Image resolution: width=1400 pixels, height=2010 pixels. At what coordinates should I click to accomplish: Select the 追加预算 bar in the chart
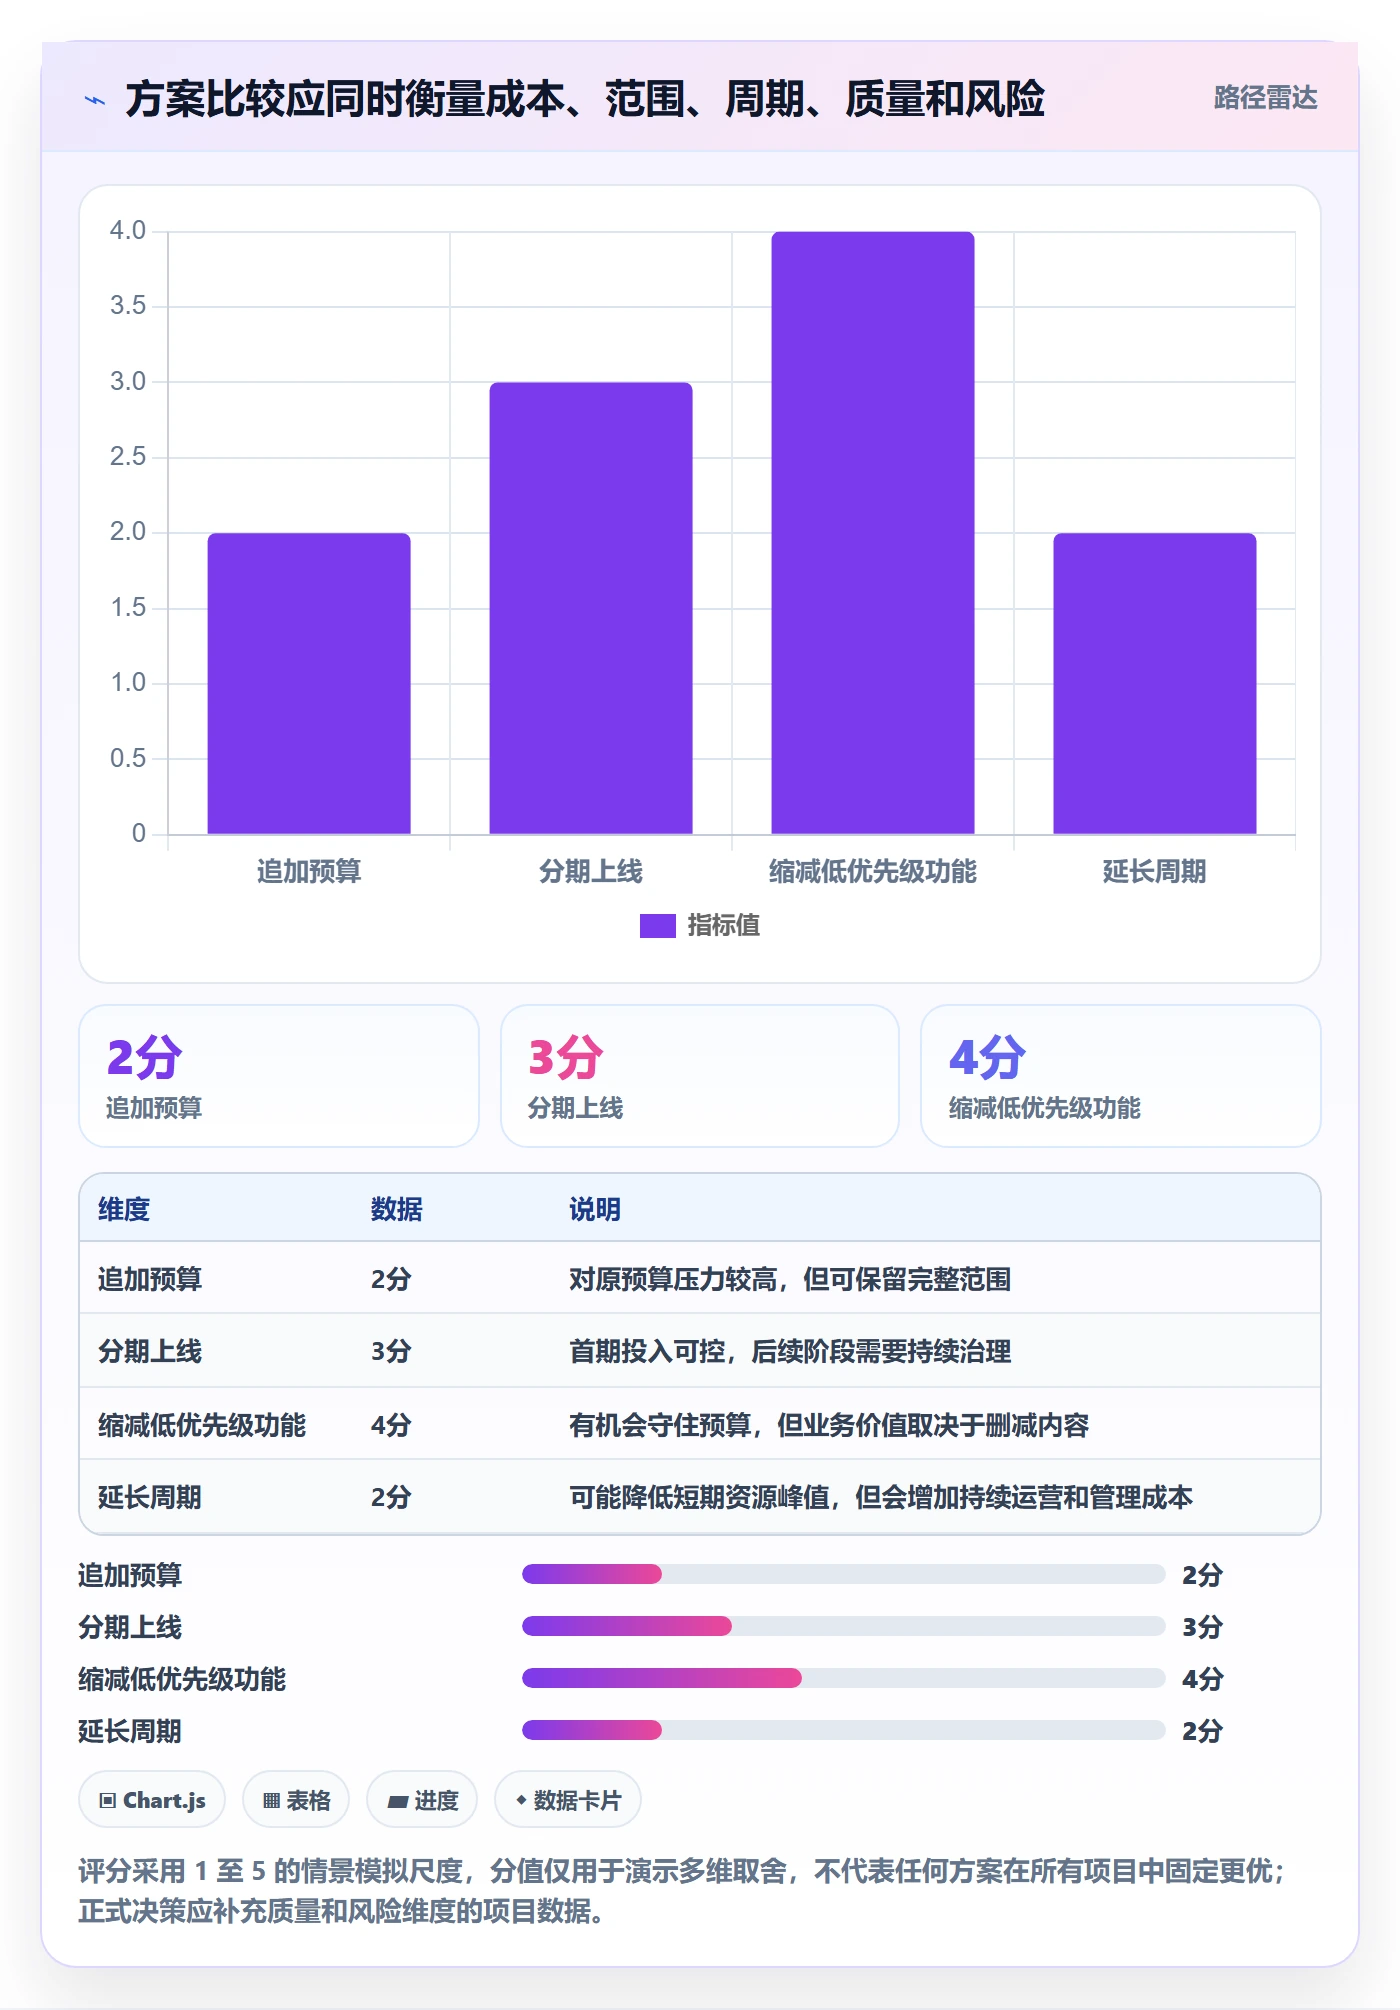(309, 683)
